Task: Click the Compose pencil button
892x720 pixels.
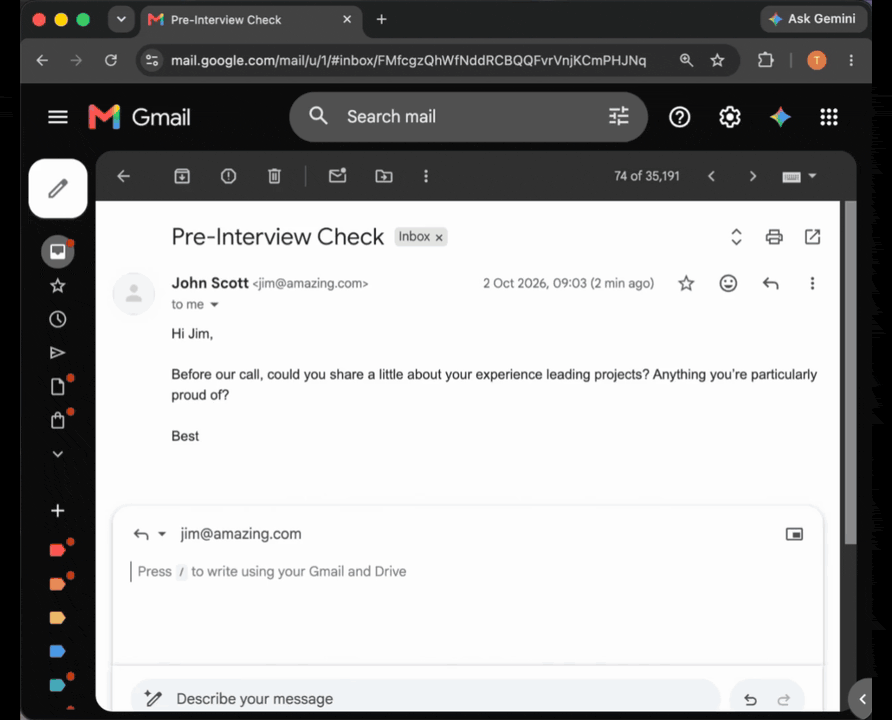Action: (x=58, y=188)
